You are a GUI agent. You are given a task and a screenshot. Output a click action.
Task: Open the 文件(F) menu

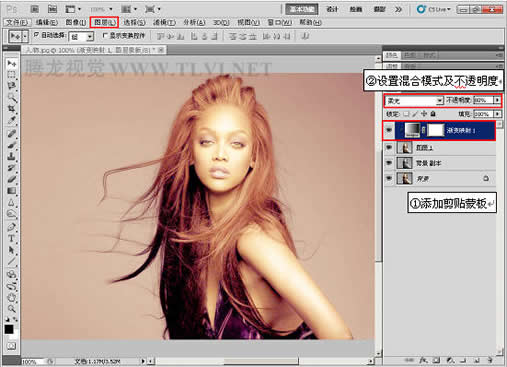17,23
